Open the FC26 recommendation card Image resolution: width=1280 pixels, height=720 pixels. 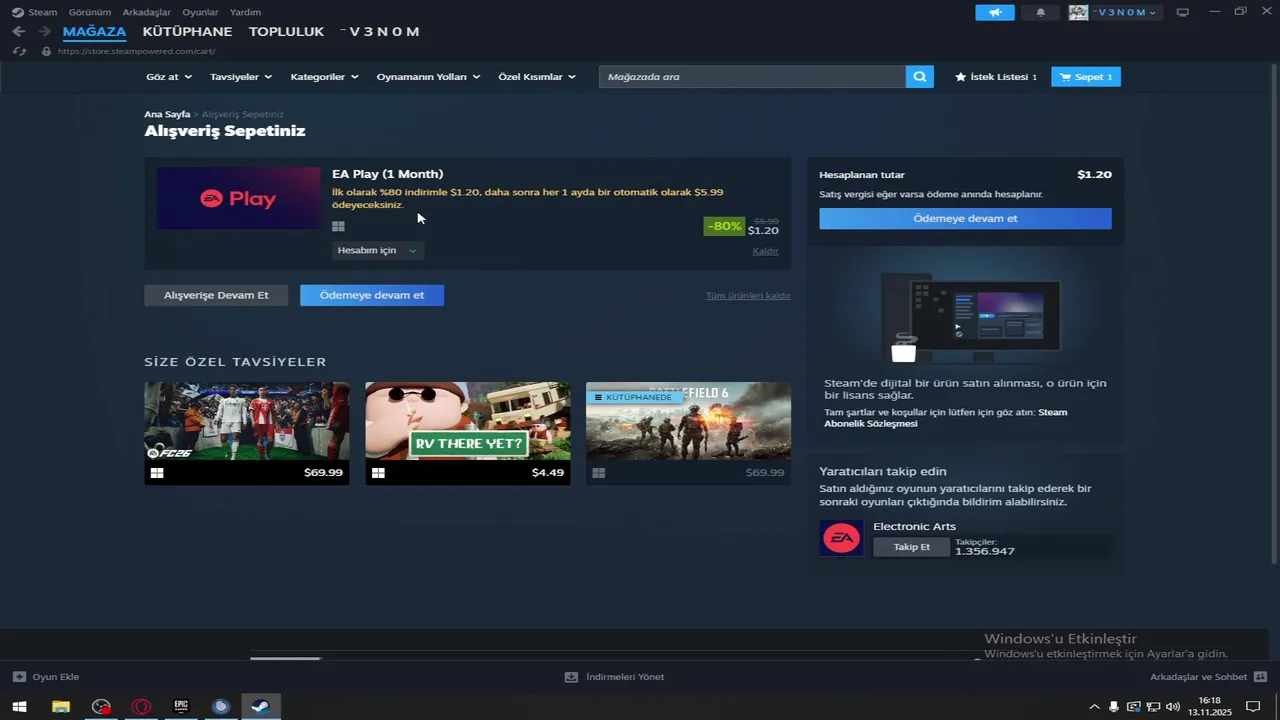tap(247, 433)
